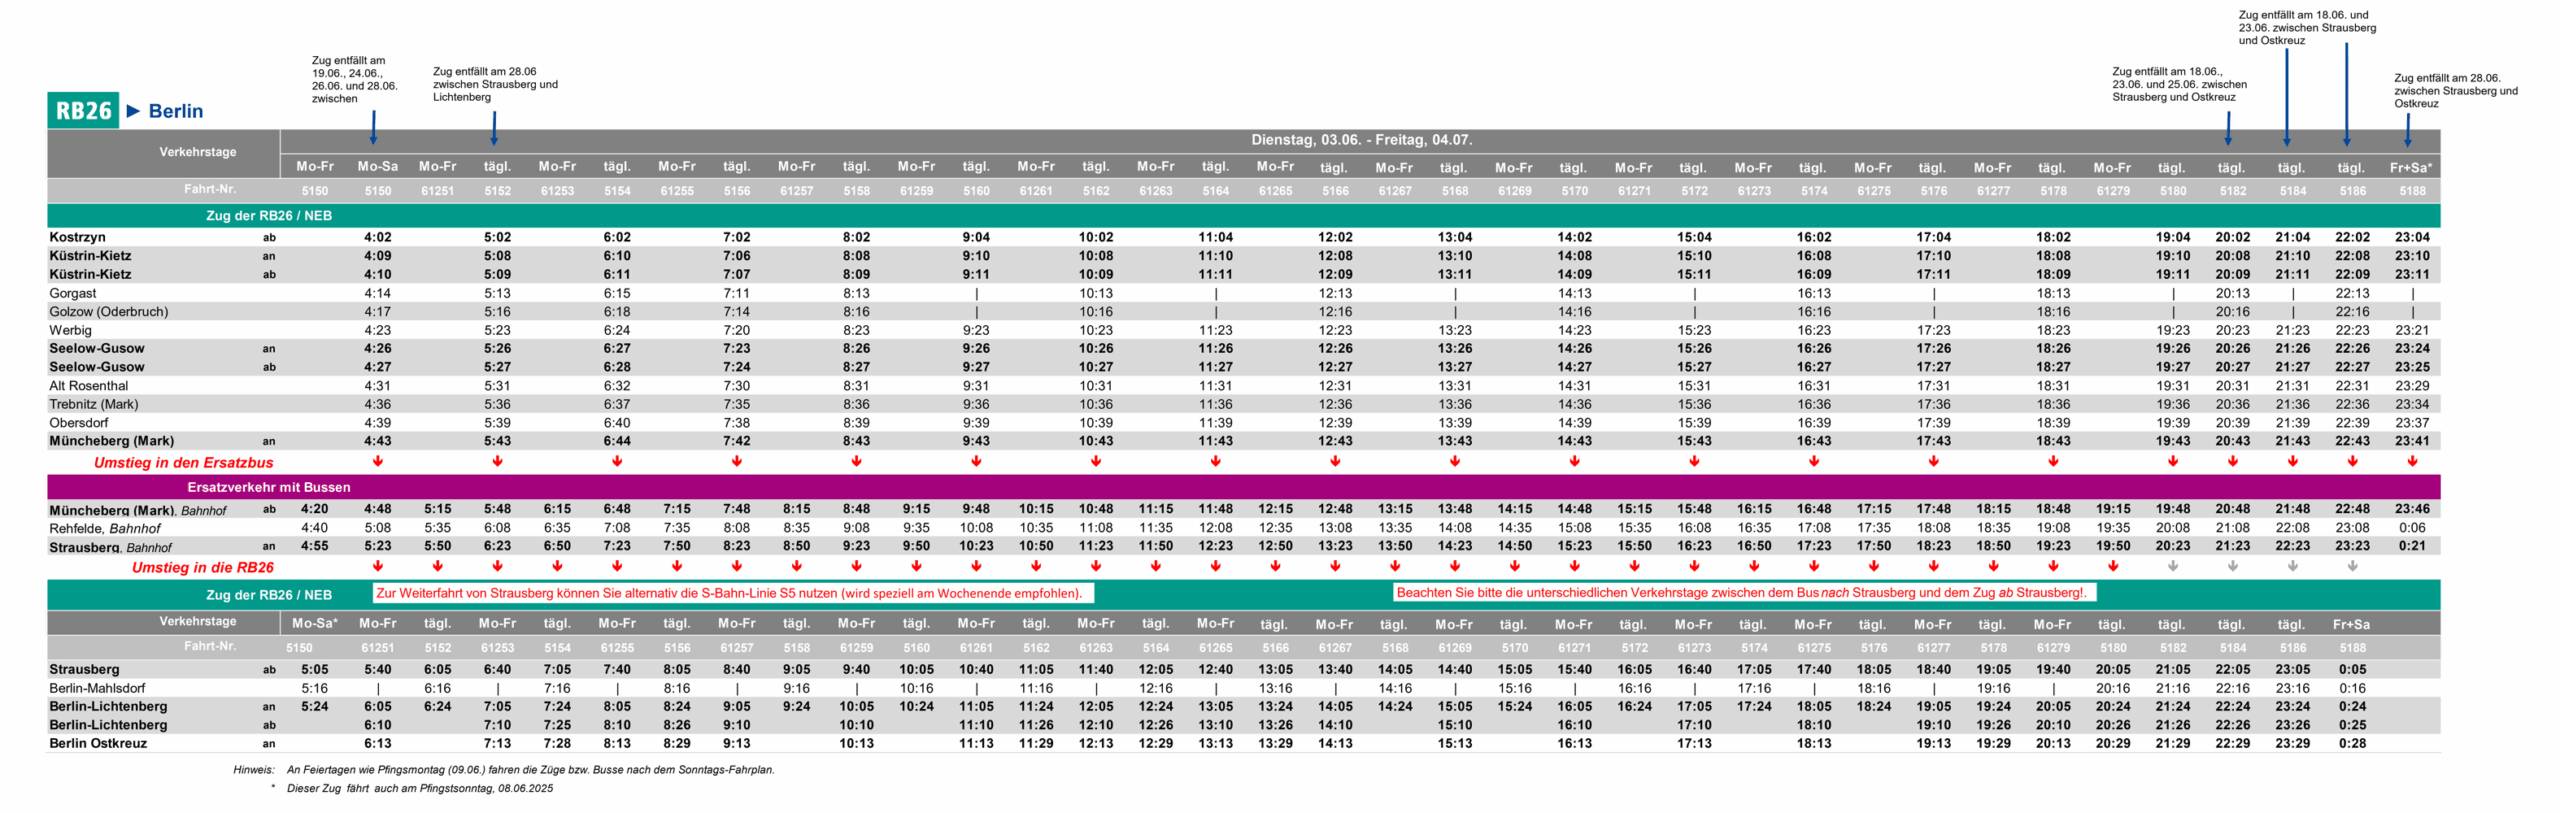The image size is (2560, 813).
Task: Click the 23:21 time in Werbig row
Action: (2411, 330)
